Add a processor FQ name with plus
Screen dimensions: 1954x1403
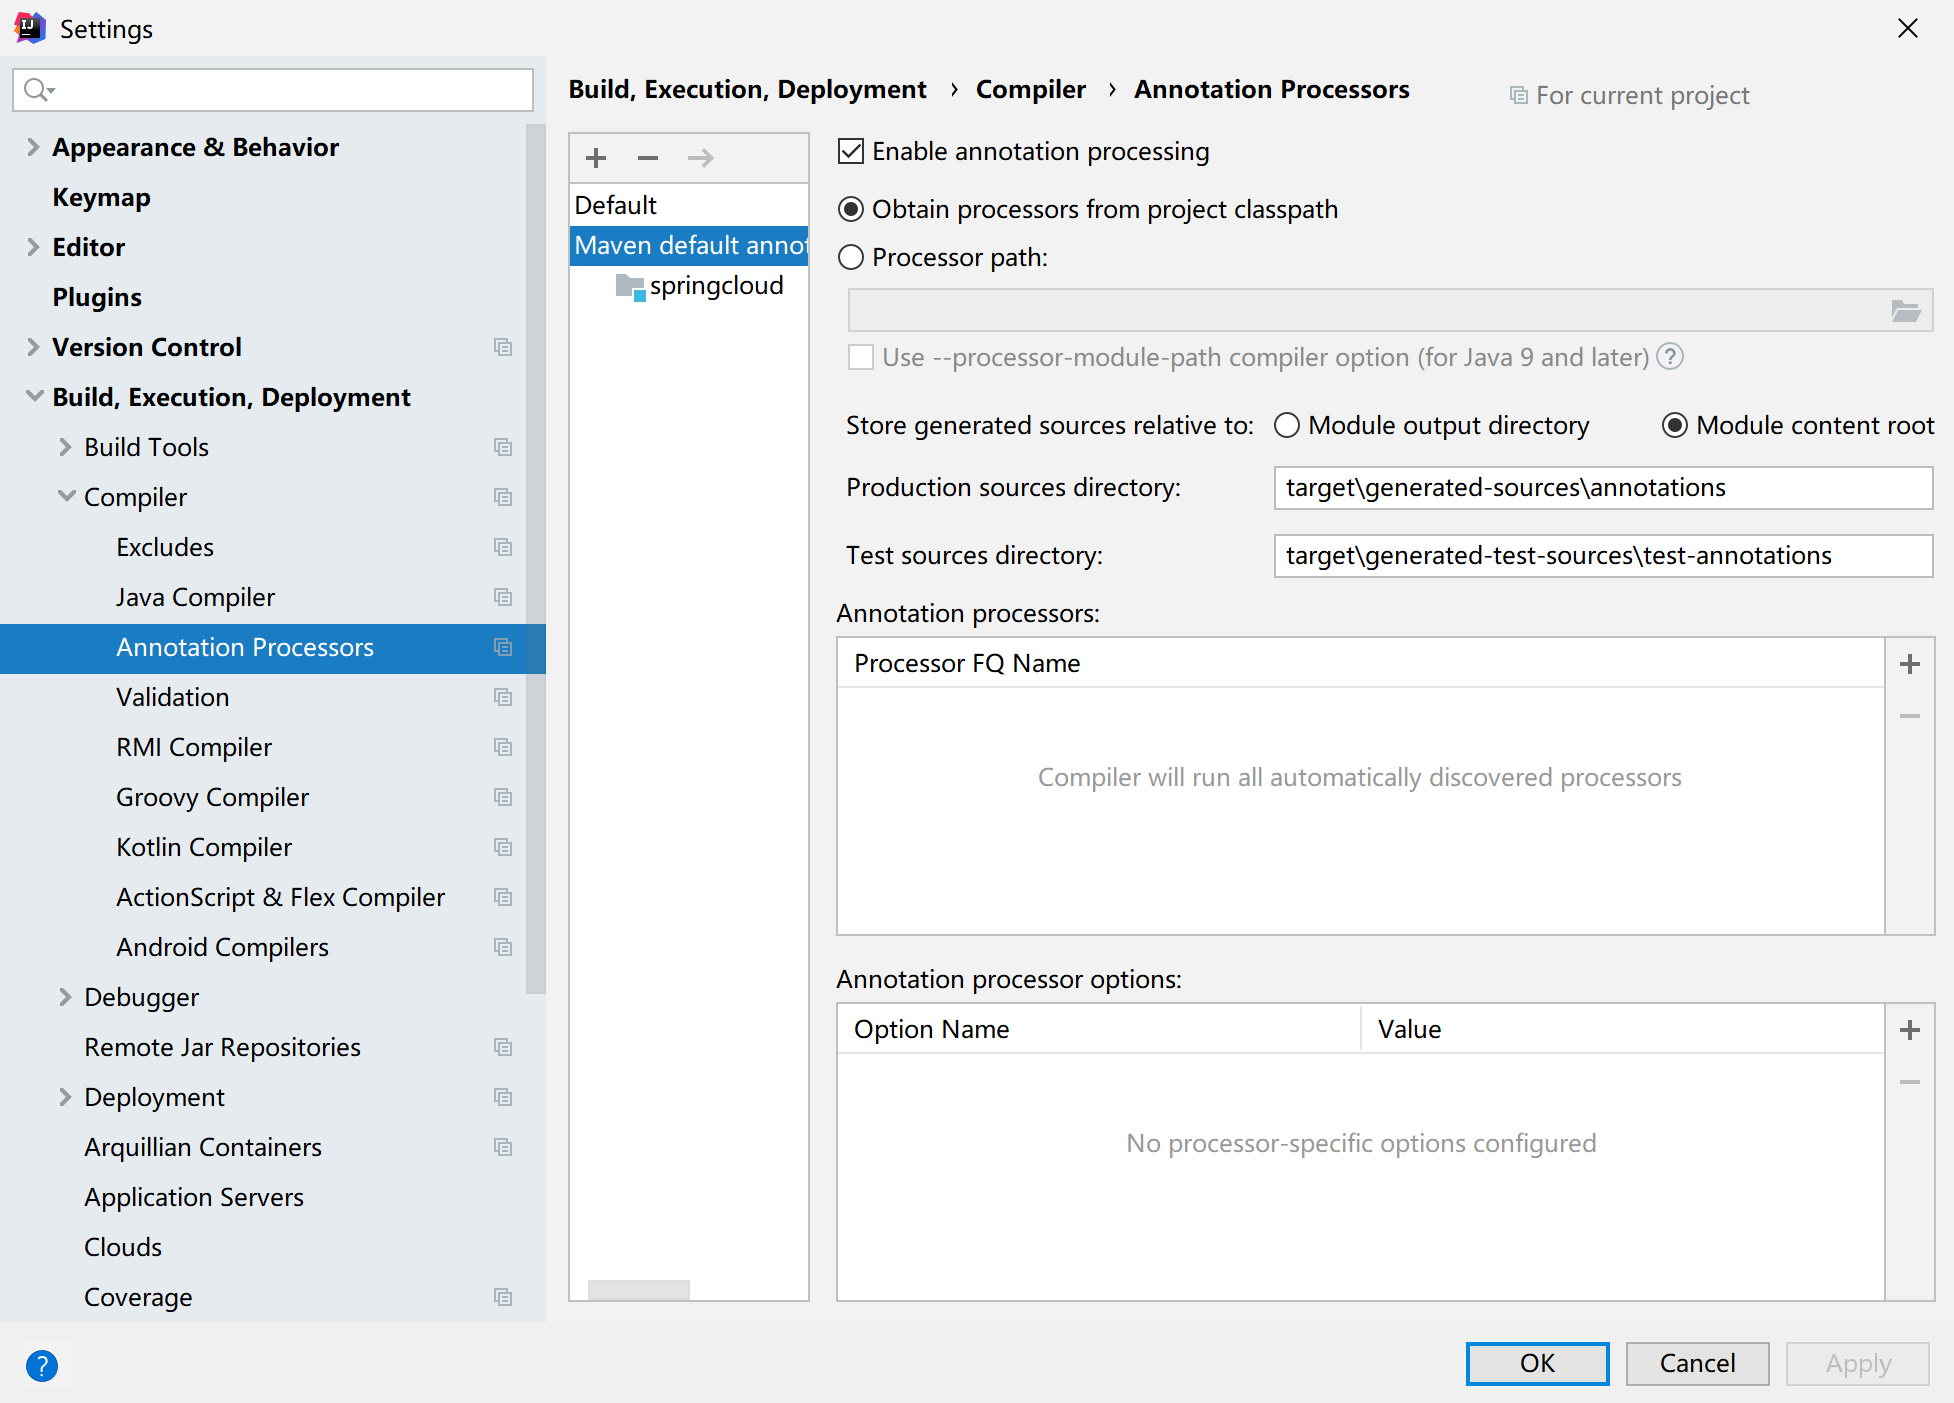click(x=1909, y=664)
